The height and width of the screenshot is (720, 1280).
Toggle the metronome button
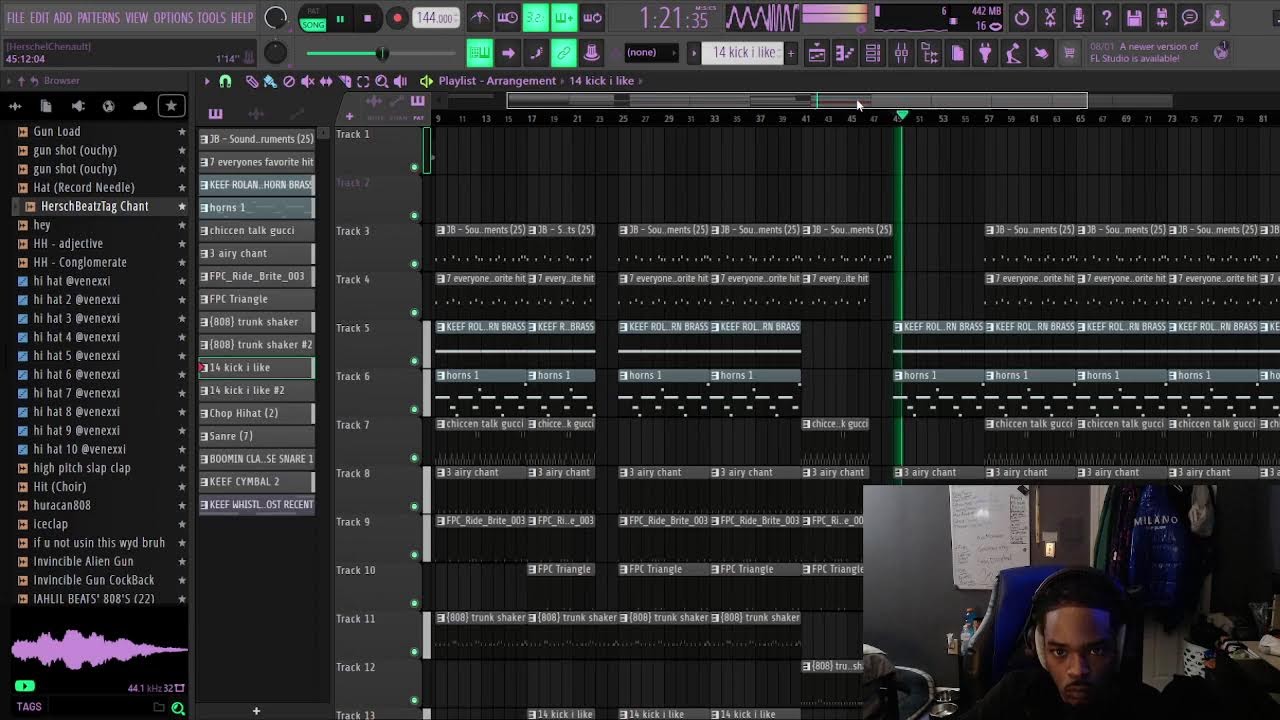[x=480, y=17]
